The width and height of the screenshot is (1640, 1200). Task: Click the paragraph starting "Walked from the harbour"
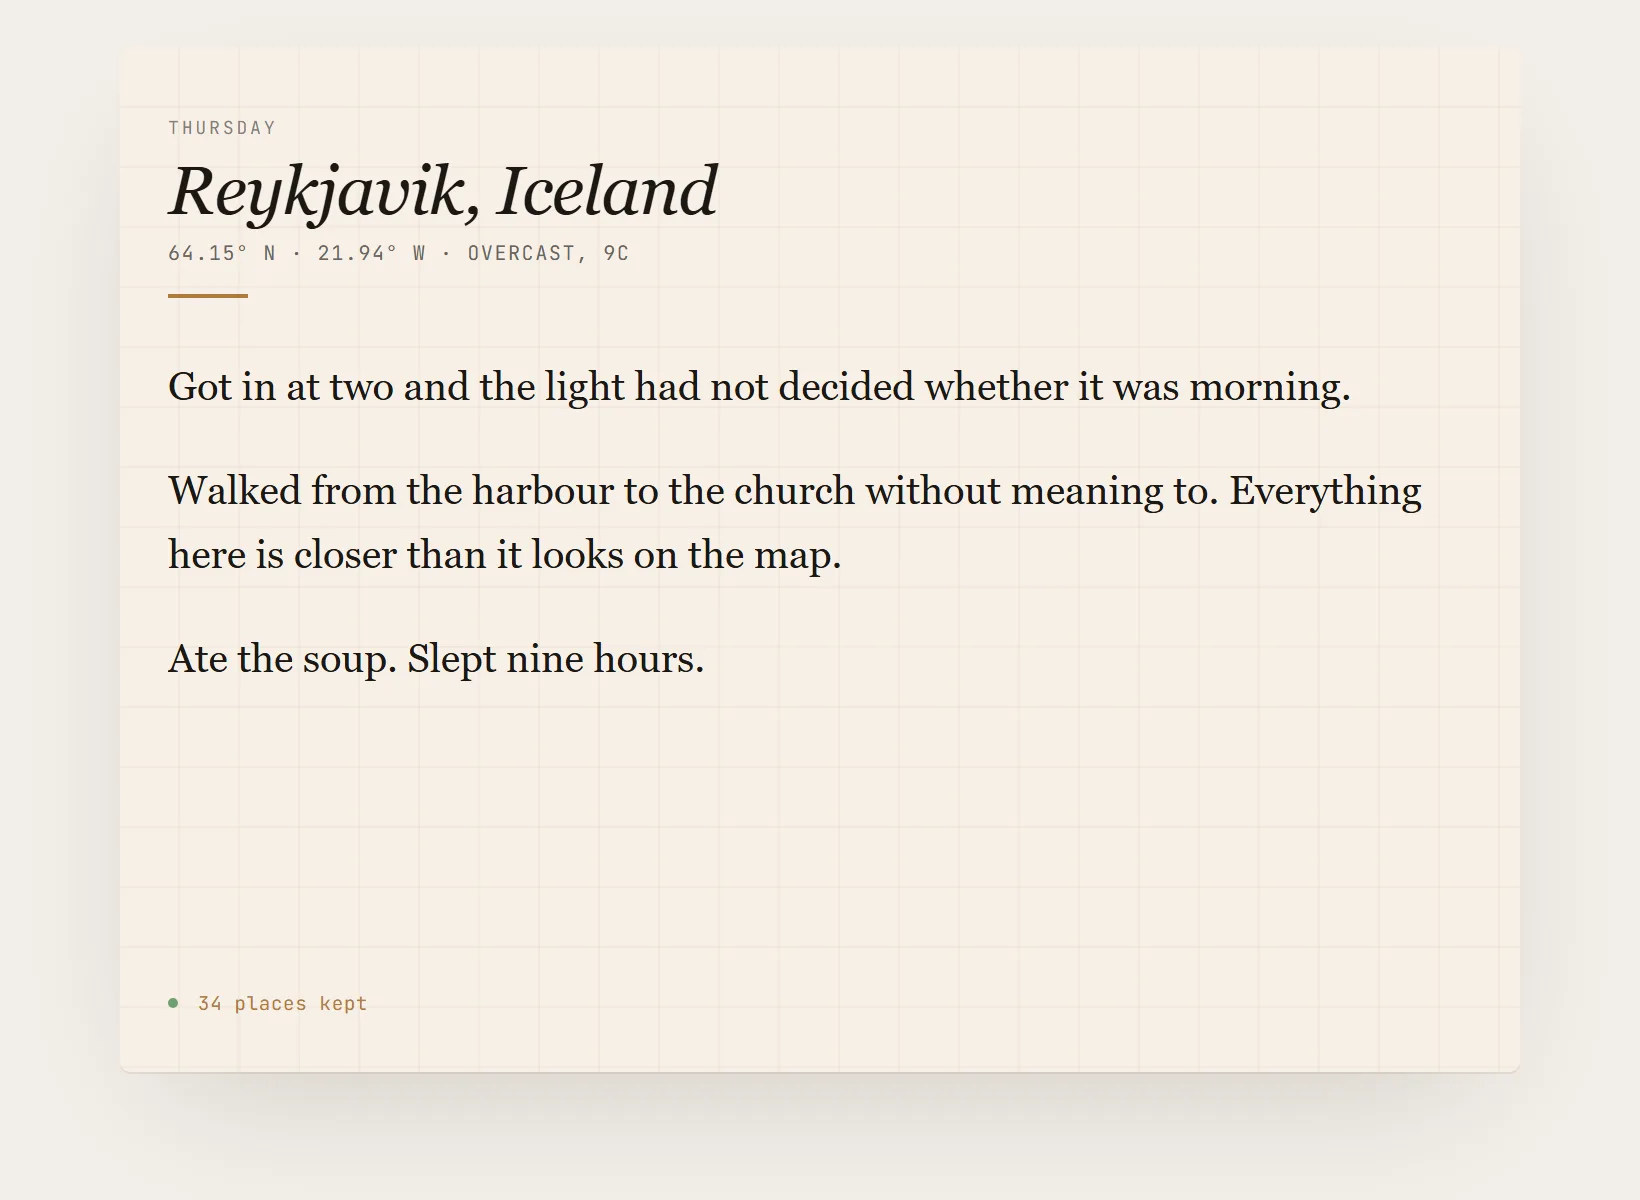click(x=795, y=523)
